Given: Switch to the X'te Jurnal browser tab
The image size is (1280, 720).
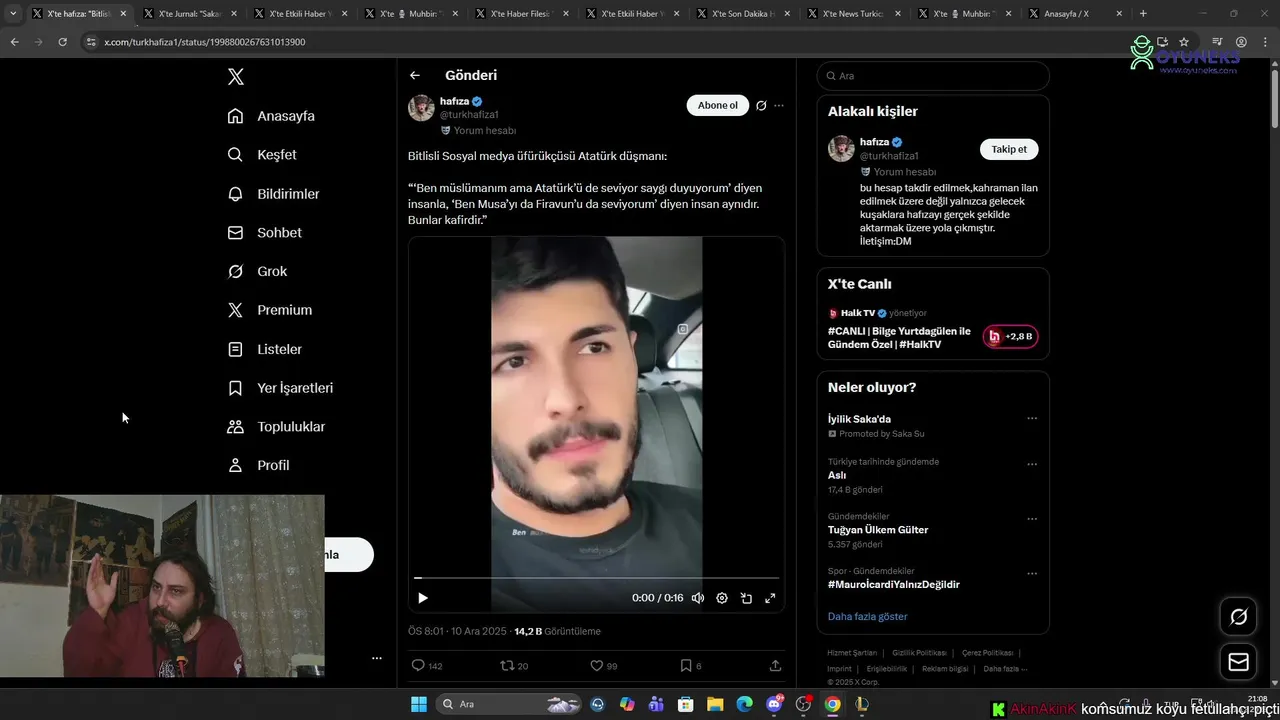Looking at the screenshot, I should 188,14.
